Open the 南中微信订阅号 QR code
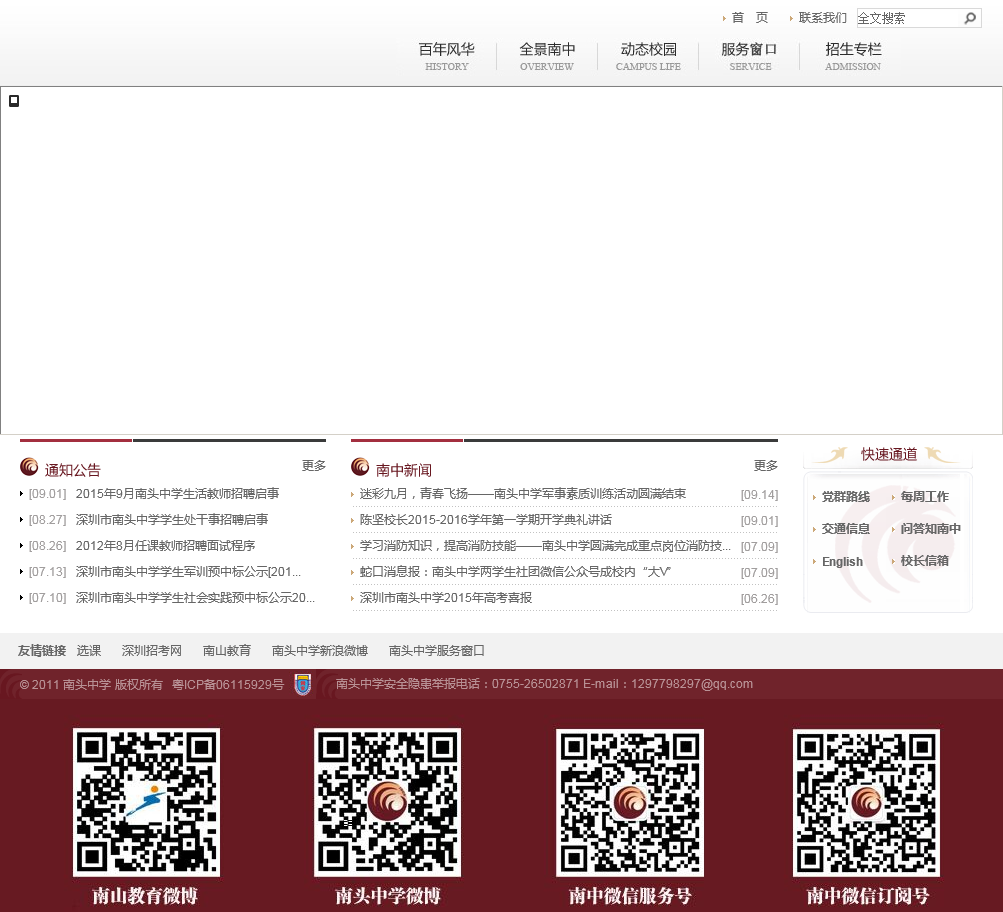This screenshot has width=1003, height=912. click(866, 802)
